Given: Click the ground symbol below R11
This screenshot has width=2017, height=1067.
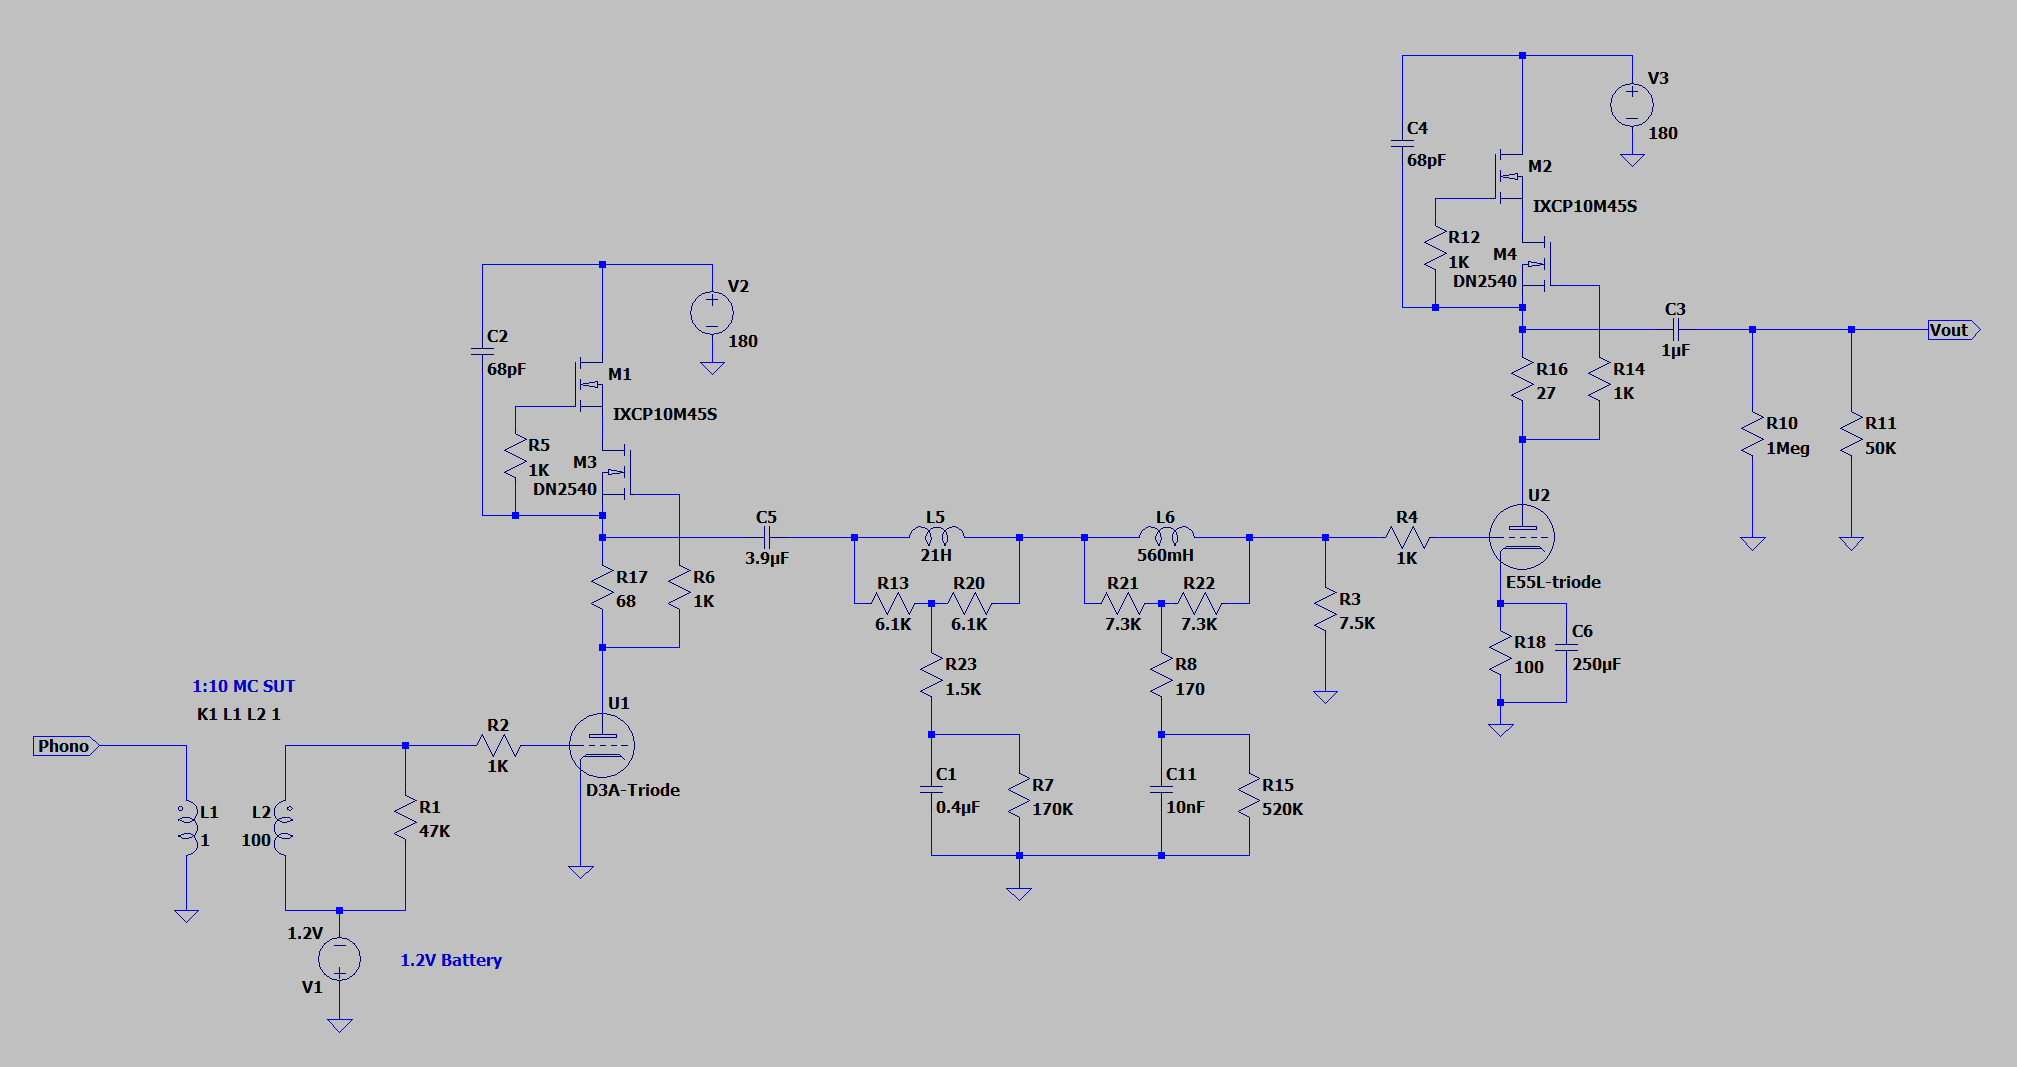Looking at the screenshot, I should pyautogui.click(x=1851, y=543).
